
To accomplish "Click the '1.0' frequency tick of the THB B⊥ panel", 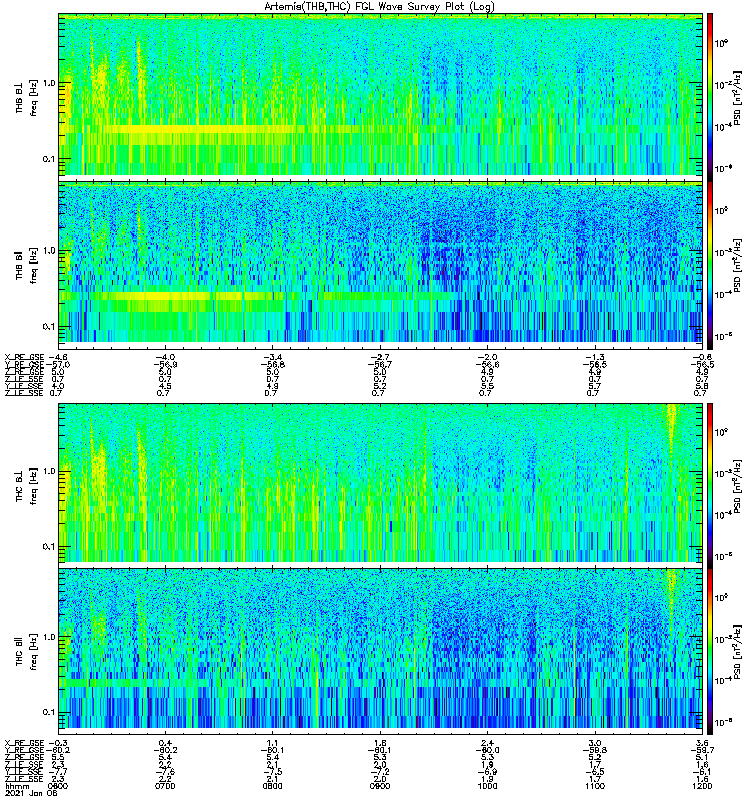I will tap(48, 83).
